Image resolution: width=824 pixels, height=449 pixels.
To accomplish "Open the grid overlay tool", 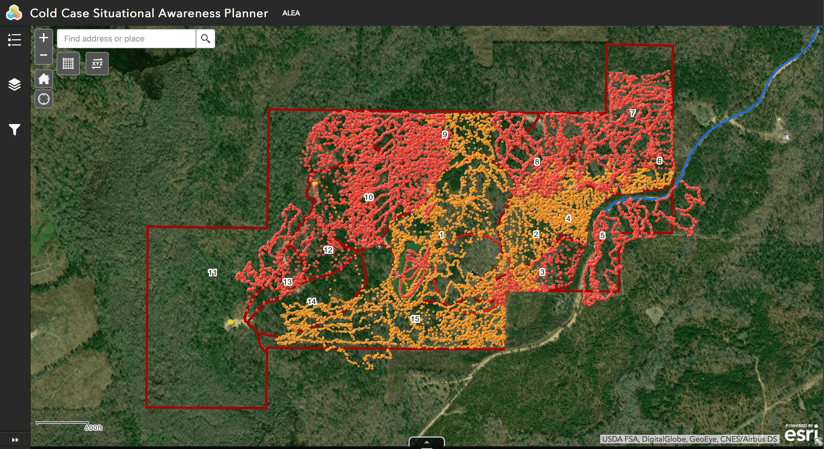I will tap(68, 64).
